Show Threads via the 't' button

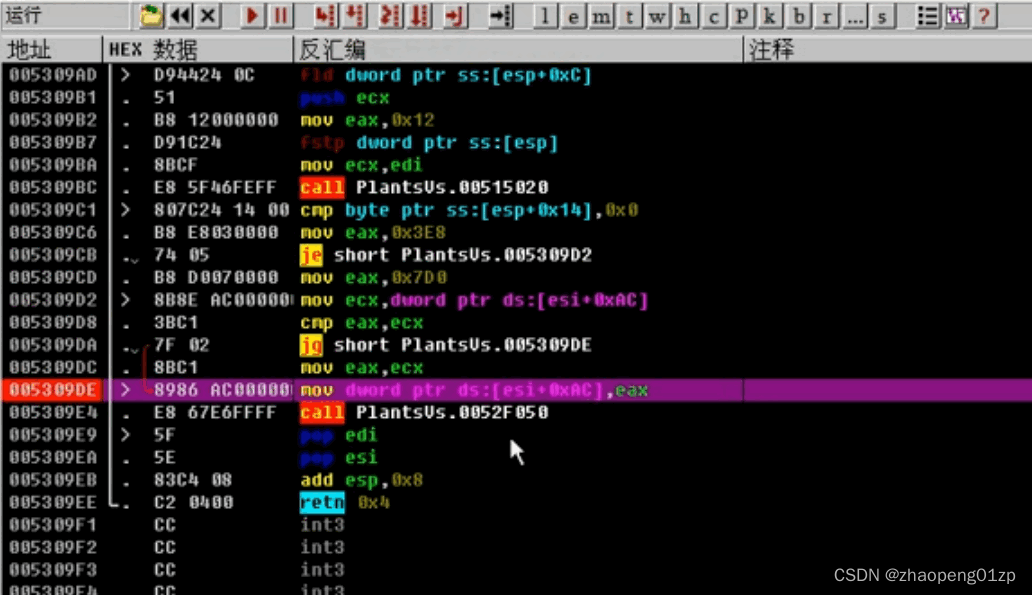pos(629,16)
